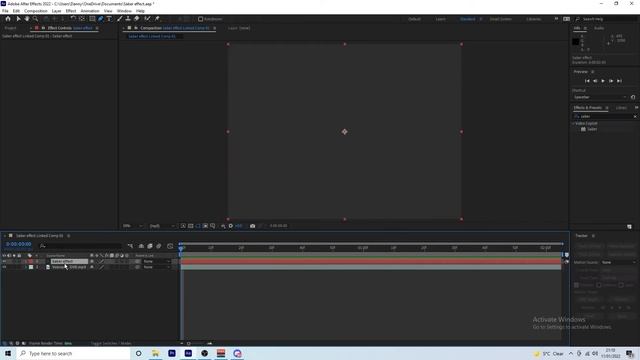The height and width of the screenshot is (360, 640).
Task: Open the Layer menu
Action: [x=56, y=11]
